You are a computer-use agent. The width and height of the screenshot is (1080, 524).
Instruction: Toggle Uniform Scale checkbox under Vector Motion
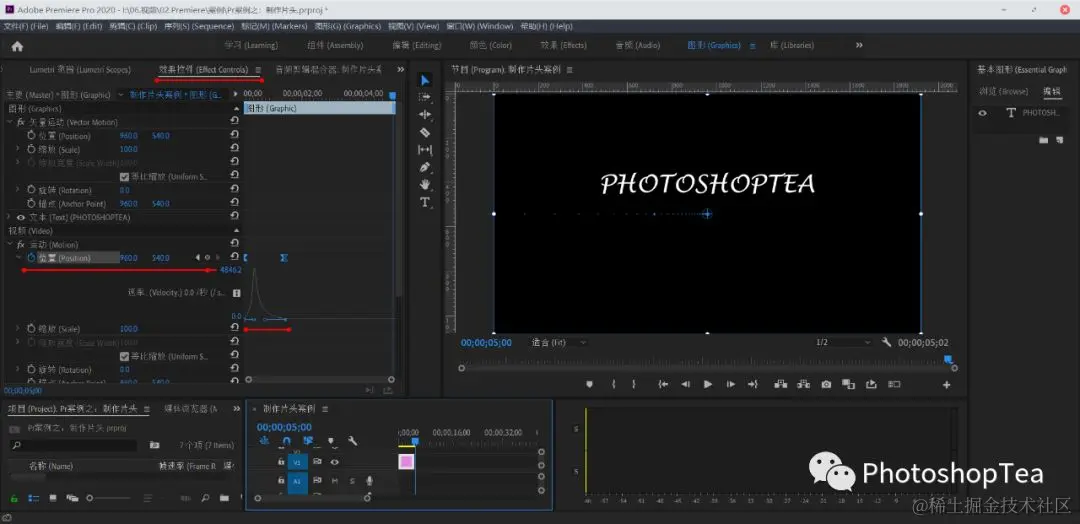pos(124,177)
